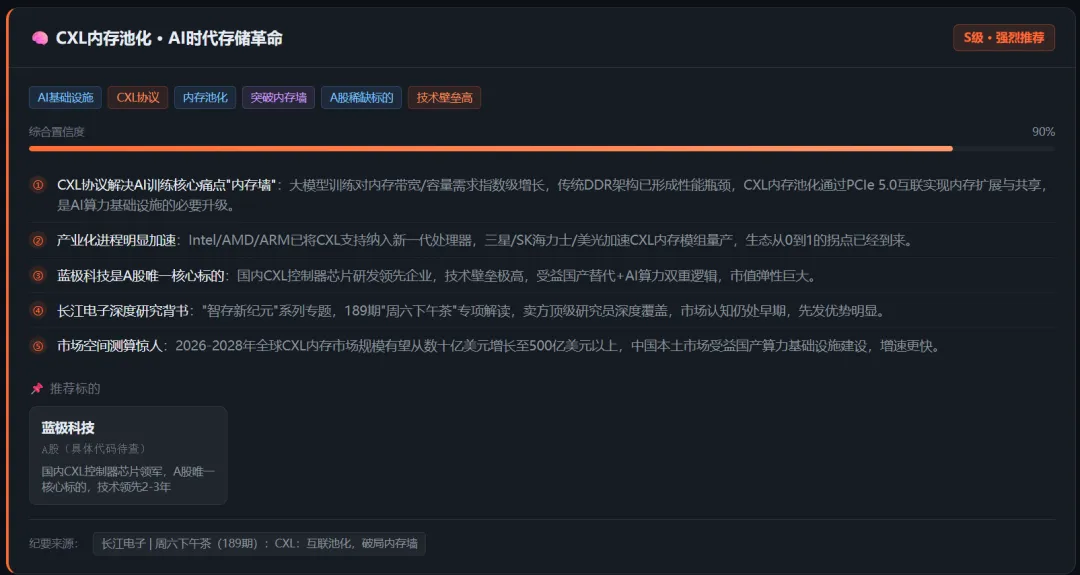Screen dimensions: 1080x575
Task: Click the 综合置信度 label
Action: pos(56,132)
